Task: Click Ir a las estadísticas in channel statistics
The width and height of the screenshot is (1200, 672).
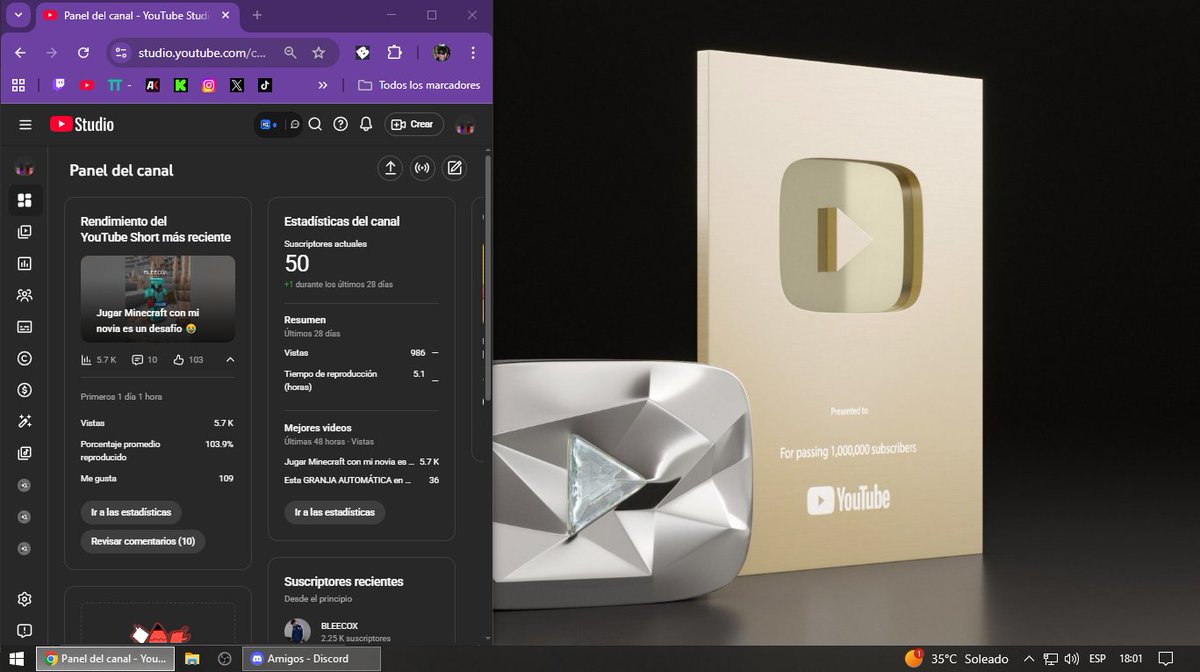Action: [x=335, y=512]
